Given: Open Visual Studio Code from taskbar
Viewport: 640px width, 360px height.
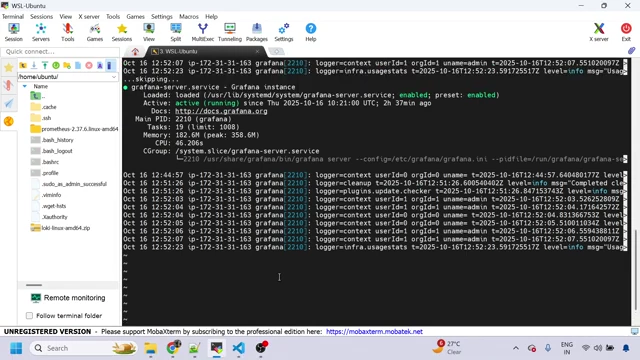Looking at the screenshot, I should pos(238,348).
